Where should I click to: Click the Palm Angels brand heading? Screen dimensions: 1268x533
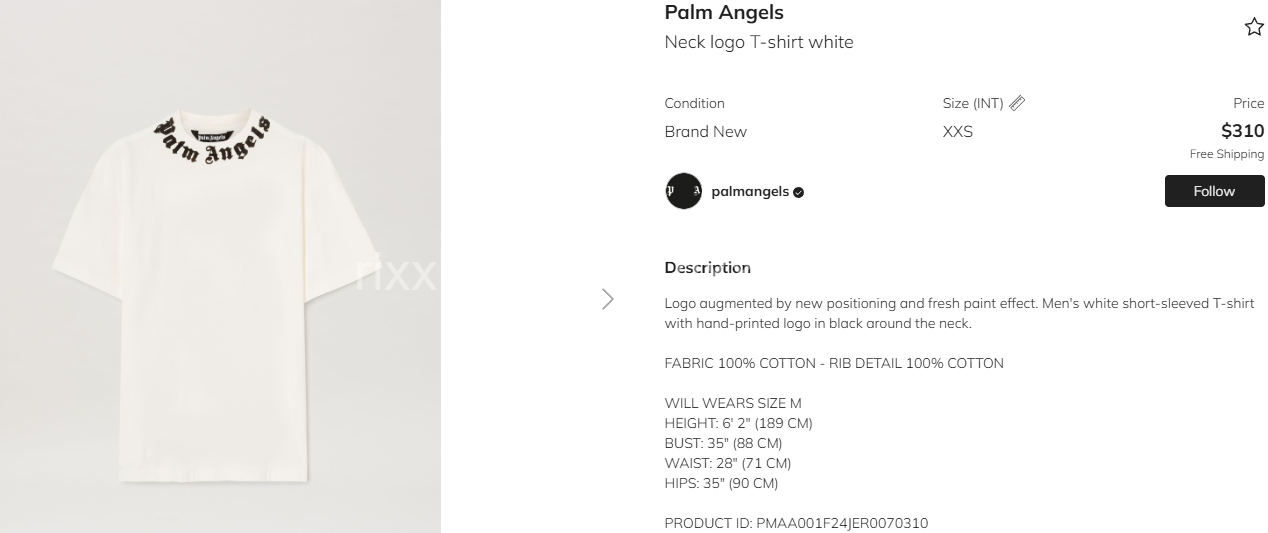point(724,13)
